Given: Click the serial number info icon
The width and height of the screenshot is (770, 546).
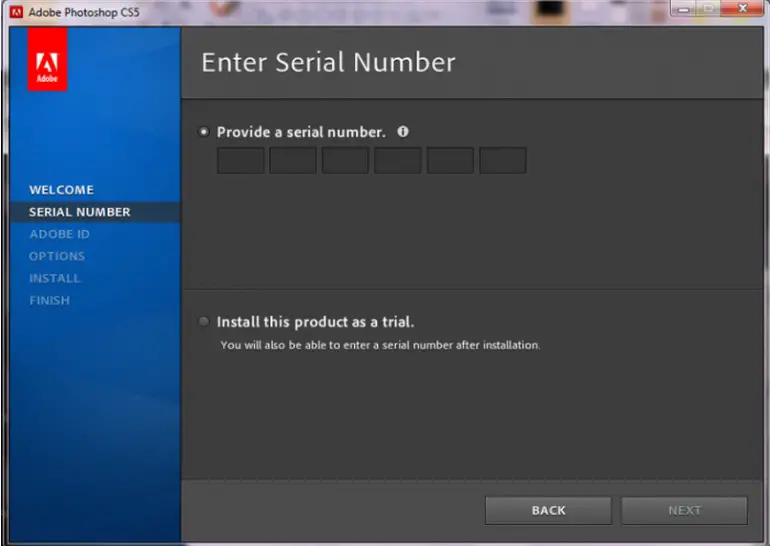Looking at the screenshot, I should pos(403,132).
